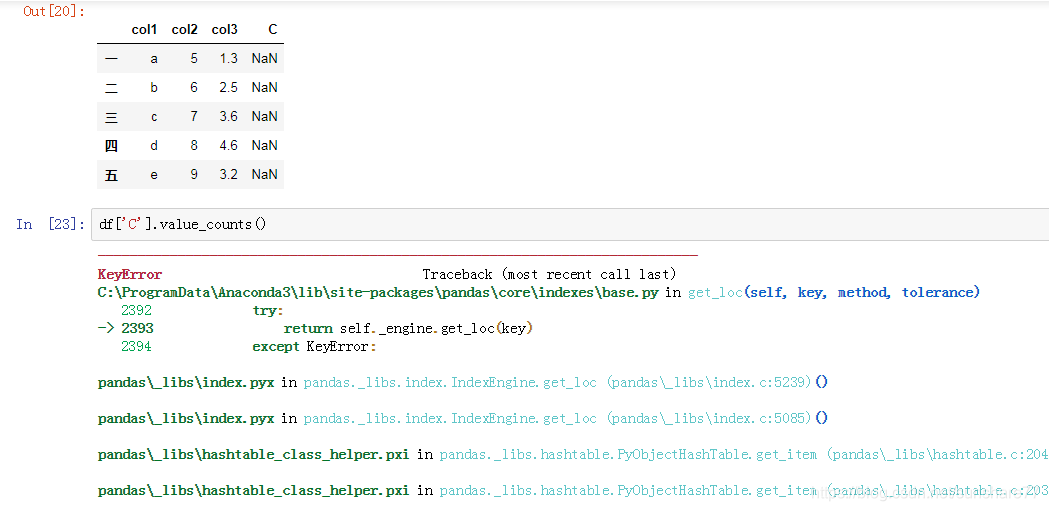
Task: Click the NaN cell in row 三
Action: (265, 116)
